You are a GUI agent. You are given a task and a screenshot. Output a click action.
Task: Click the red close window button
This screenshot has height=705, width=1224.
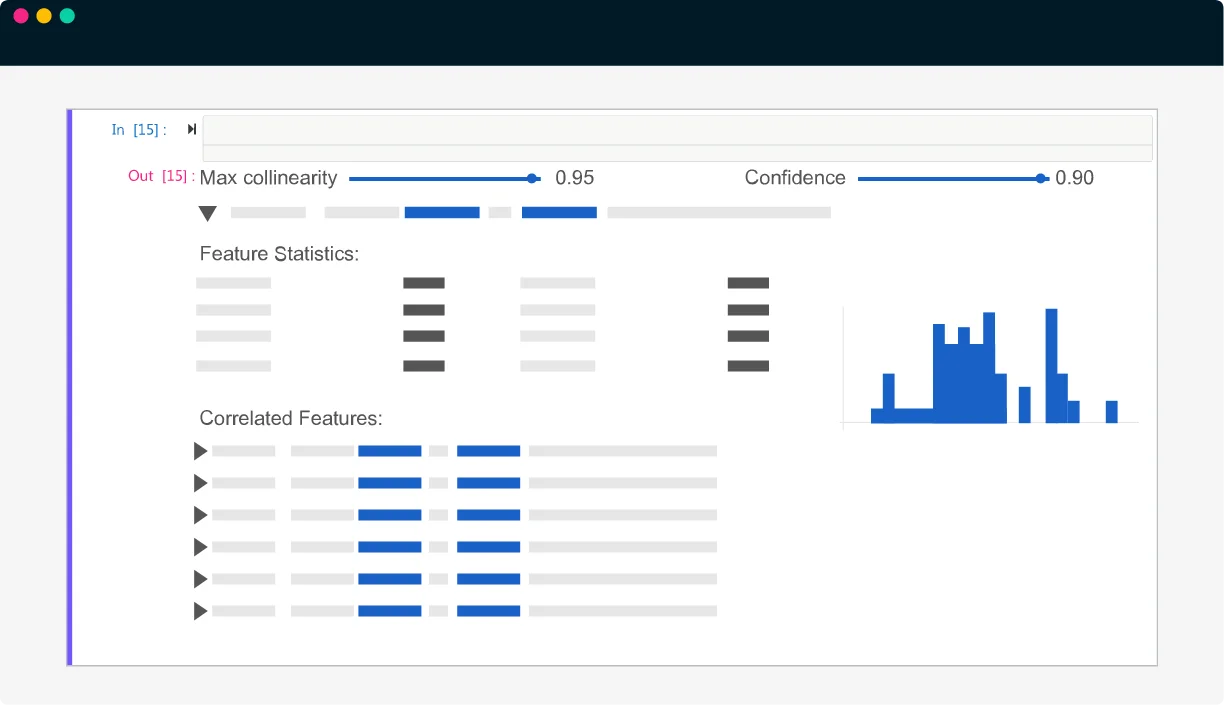click(x=21, y=16)
